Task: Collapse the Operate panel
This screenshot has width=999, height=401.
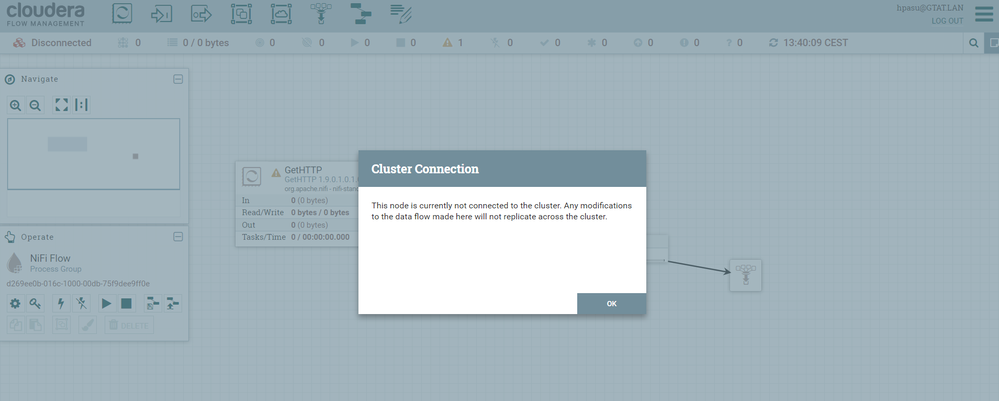Action: [178, 237]
